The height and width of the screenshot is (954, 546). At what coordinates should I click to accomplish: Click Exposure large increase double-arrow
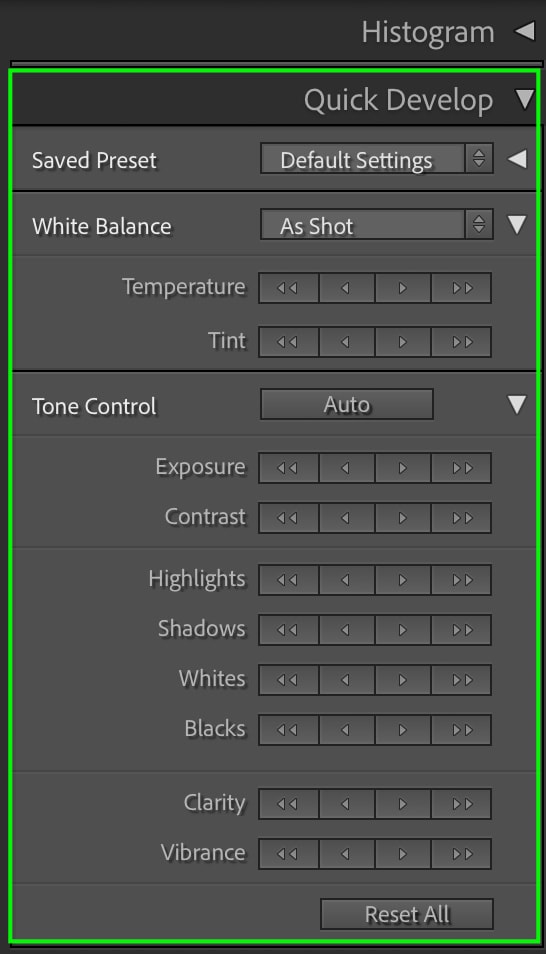(461, 468)
